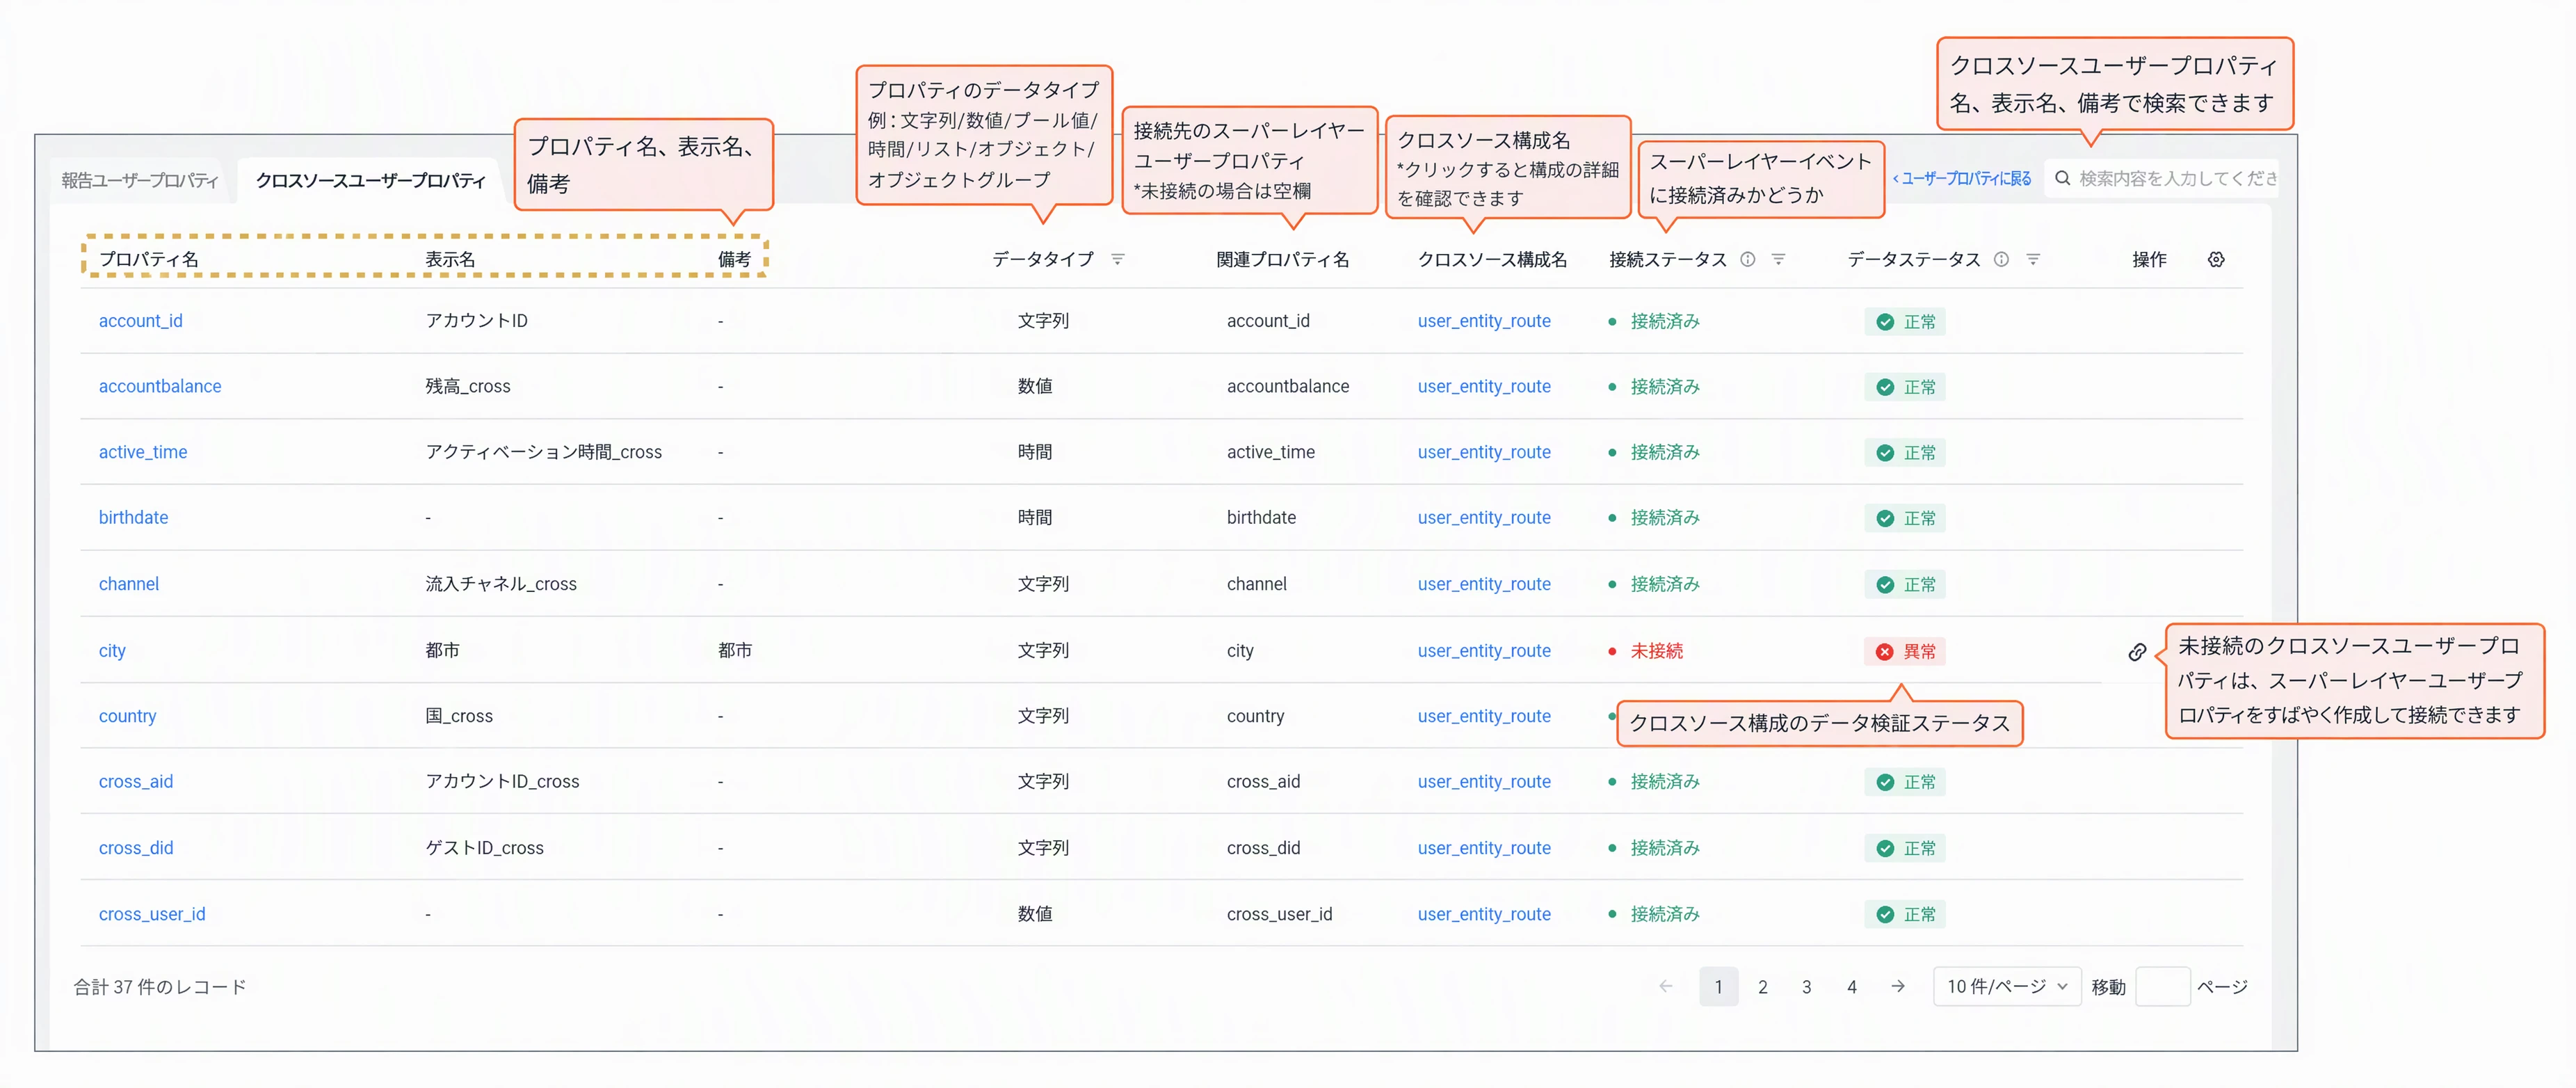Click user_entity_route in cross_user_id row

[1484, 914]
